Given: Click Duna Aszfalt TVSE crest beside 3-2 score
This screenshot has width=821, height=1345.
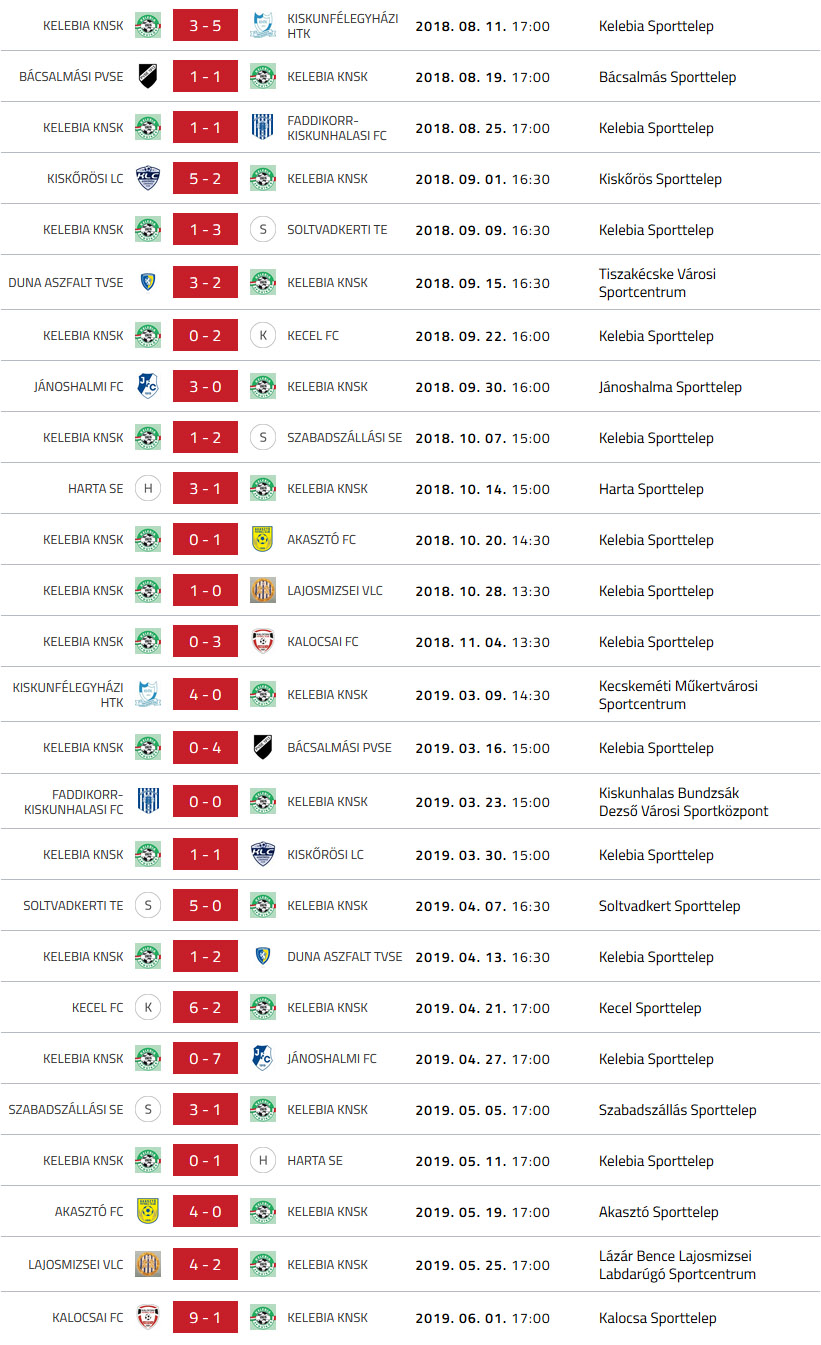Looking at the screenshot, I should (148, 283).
